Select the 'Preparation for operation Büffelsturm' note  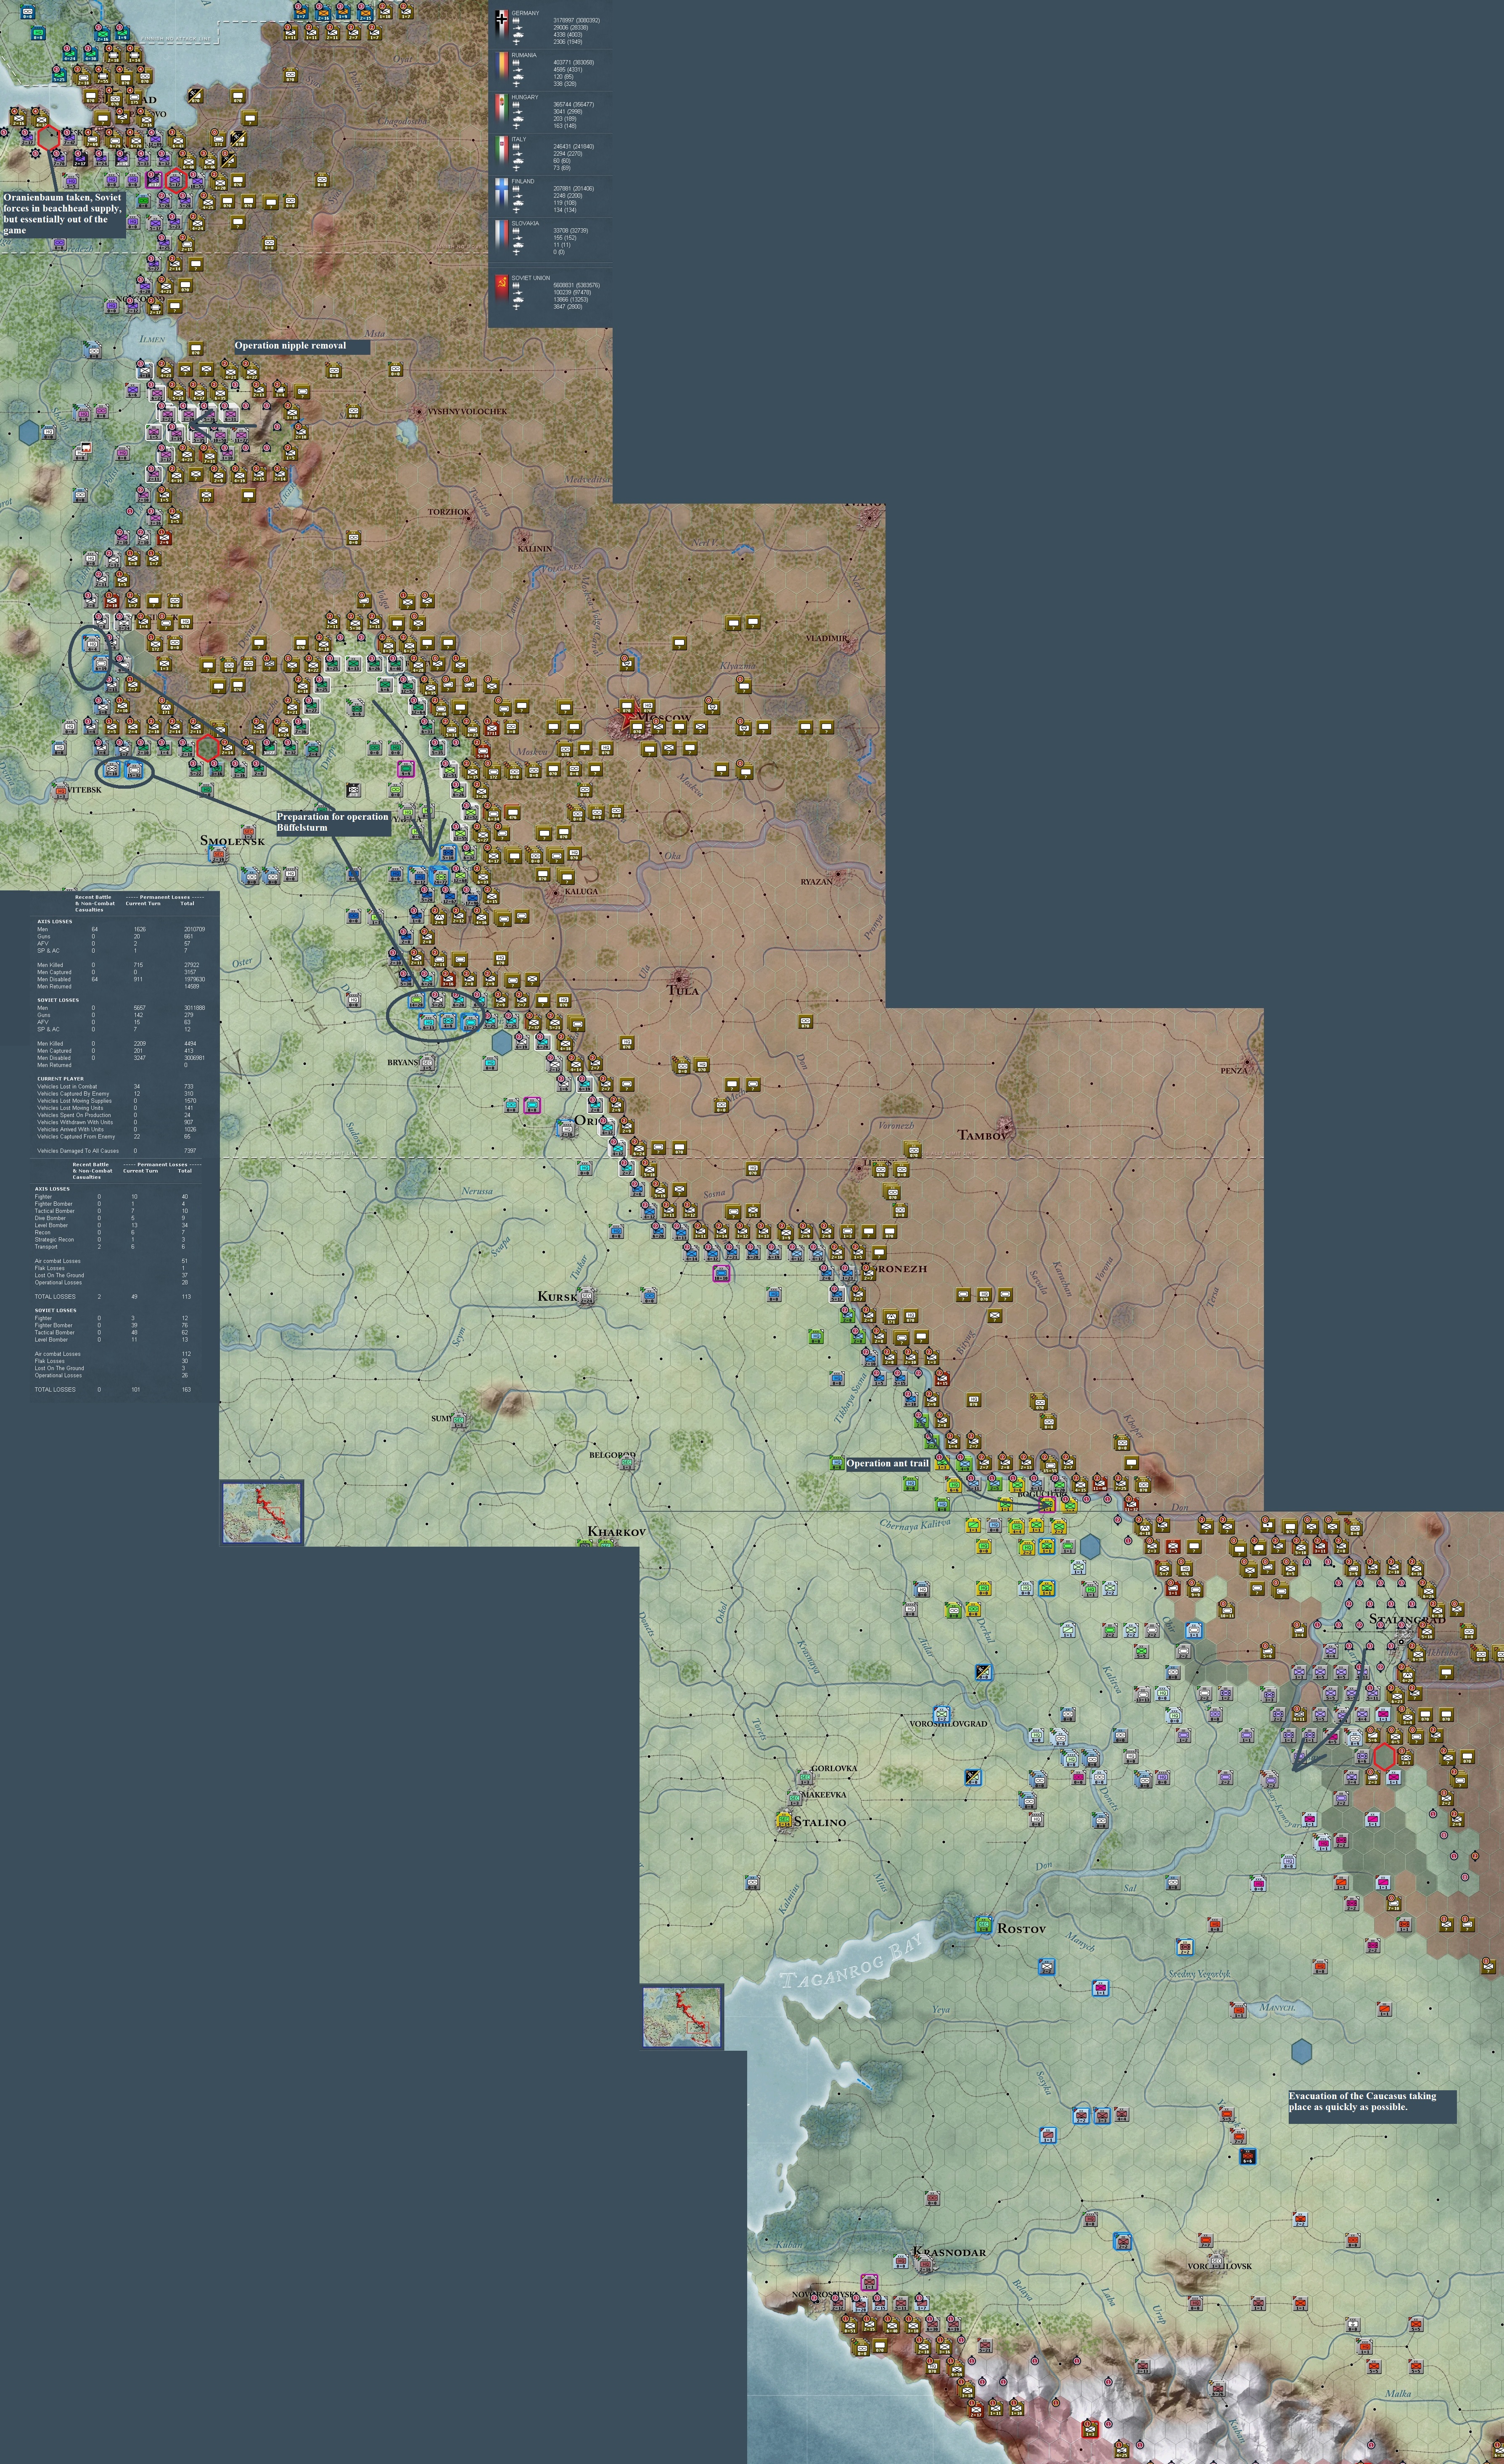[333, 822]
